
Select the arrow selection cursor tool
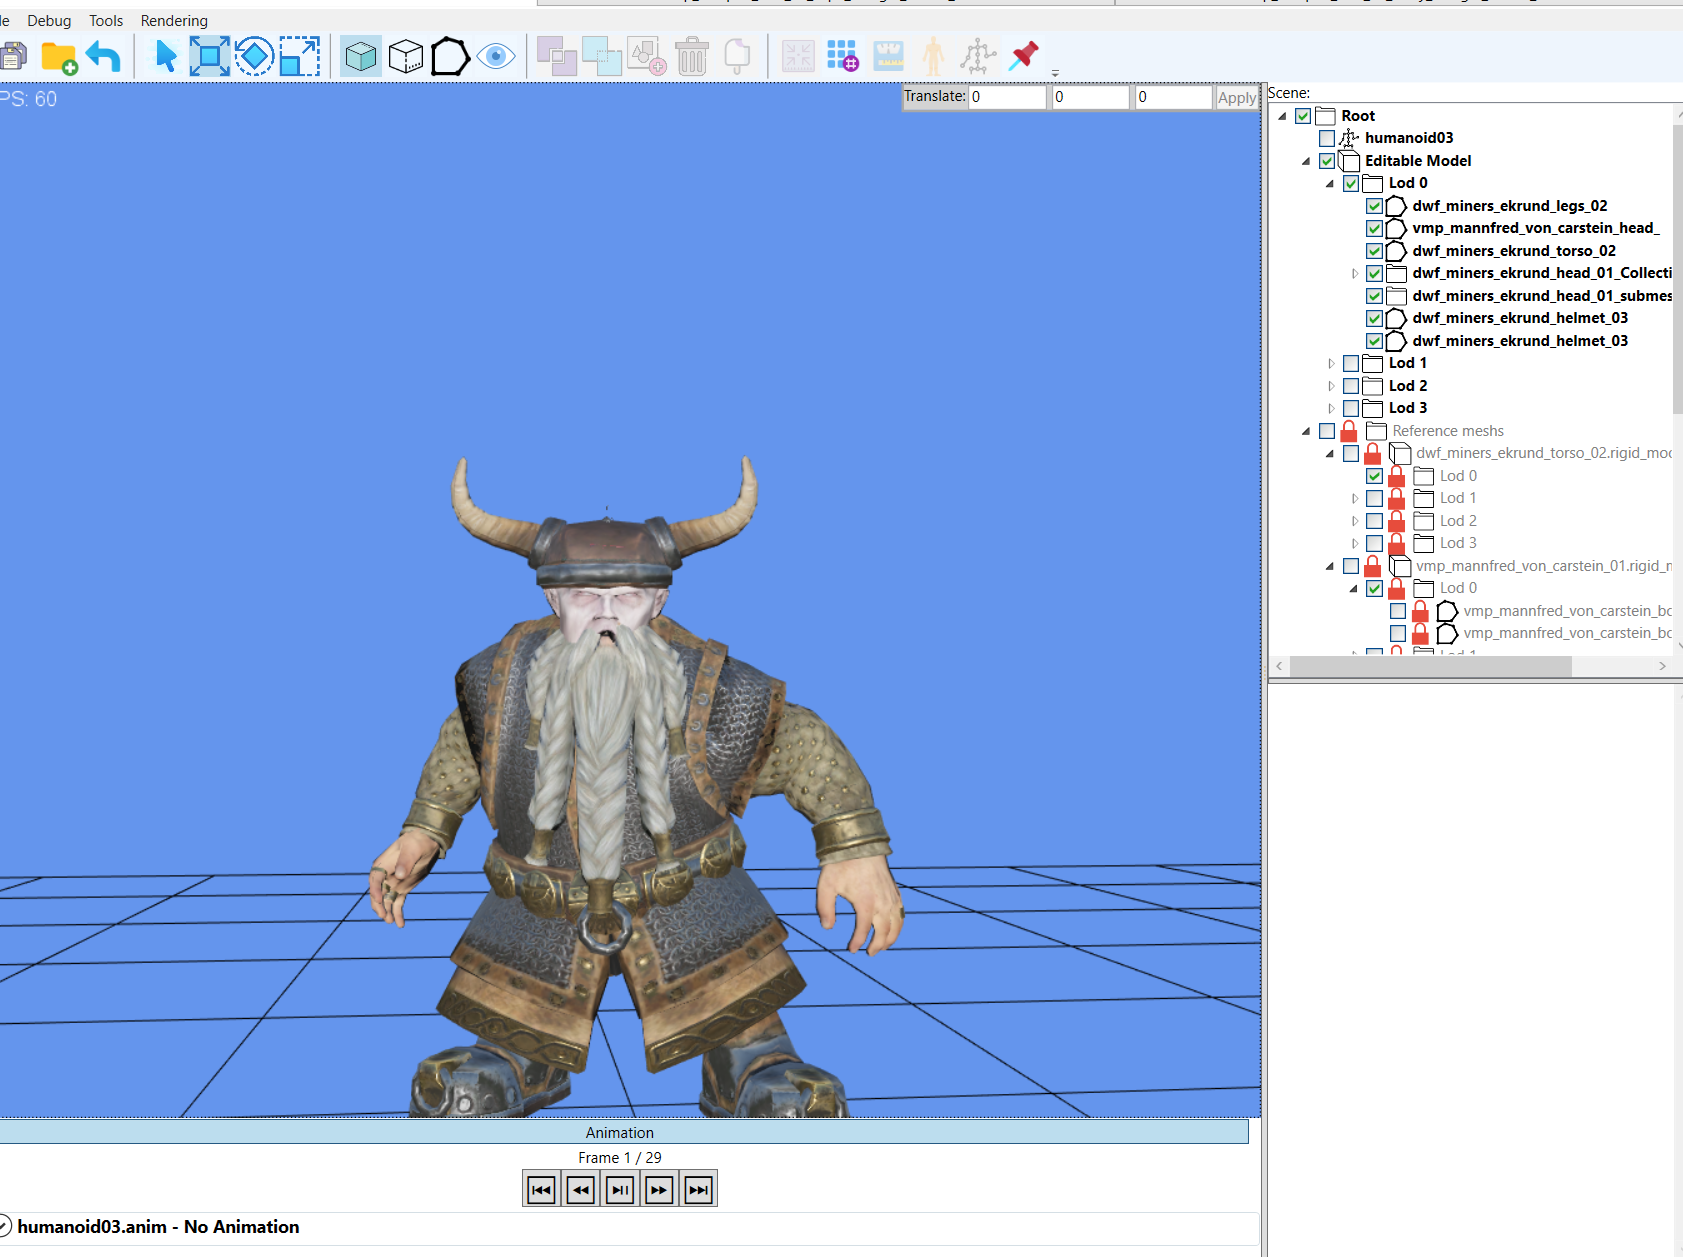(x=166, y=56)
